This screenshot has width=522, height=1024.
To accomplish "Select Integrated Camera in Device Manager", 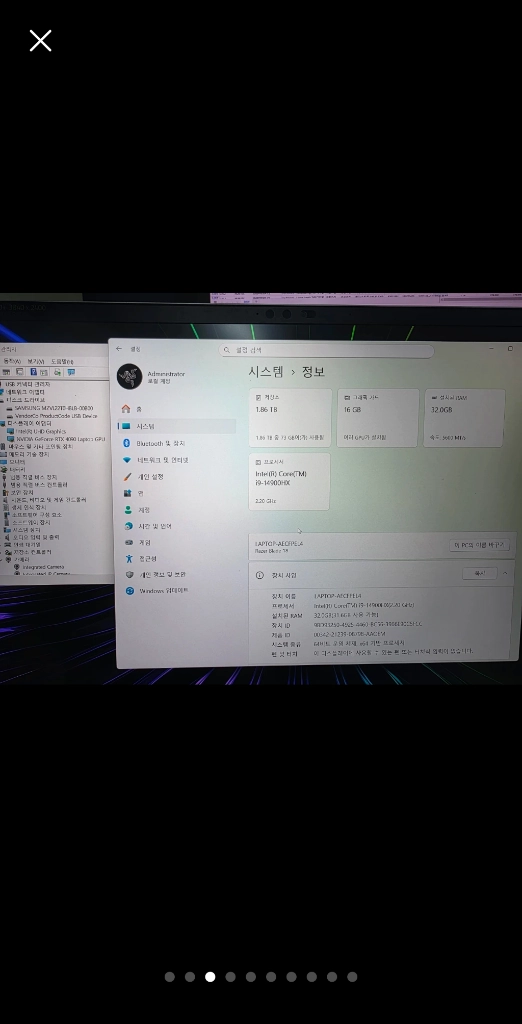I will [43, 567].
